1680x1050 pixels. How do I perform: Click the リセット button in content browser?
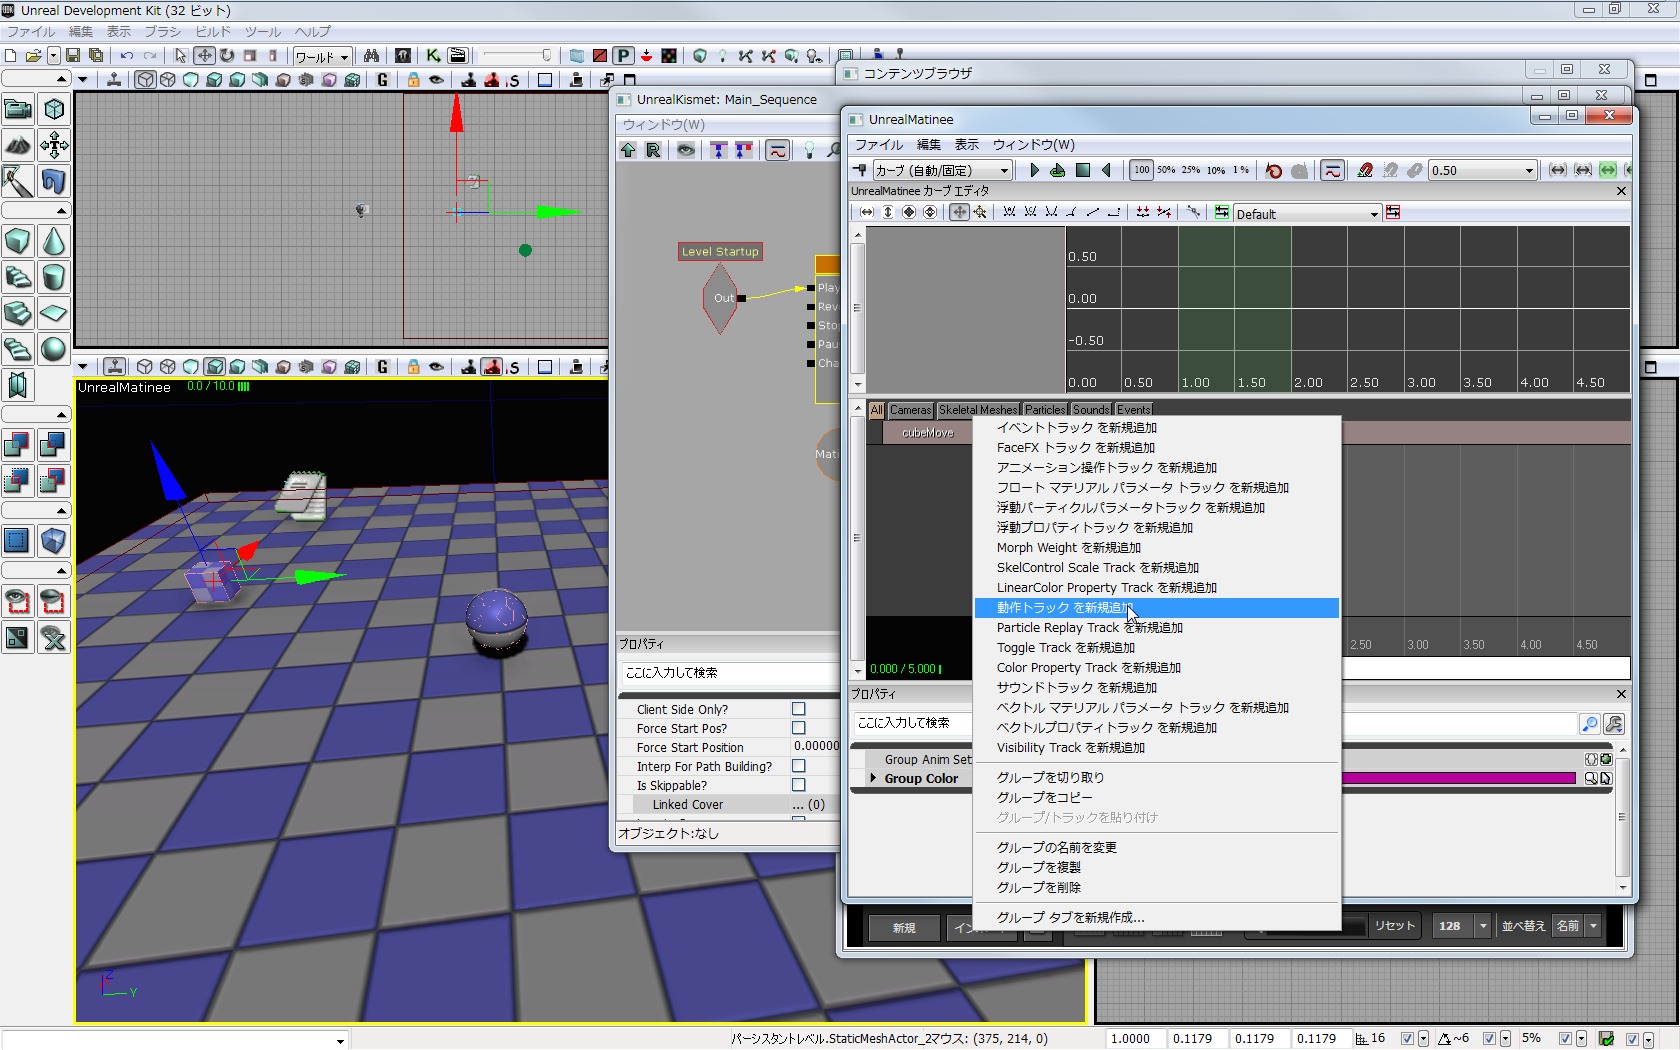click(x=1394, y=926)
